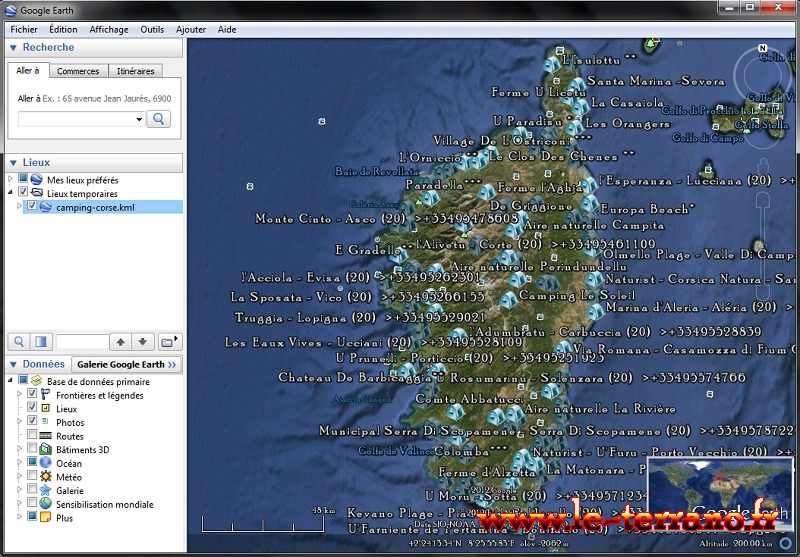This screenshot has height=557, width=800.
Task: Click the compass North indicator
Action: click(763, 48)
